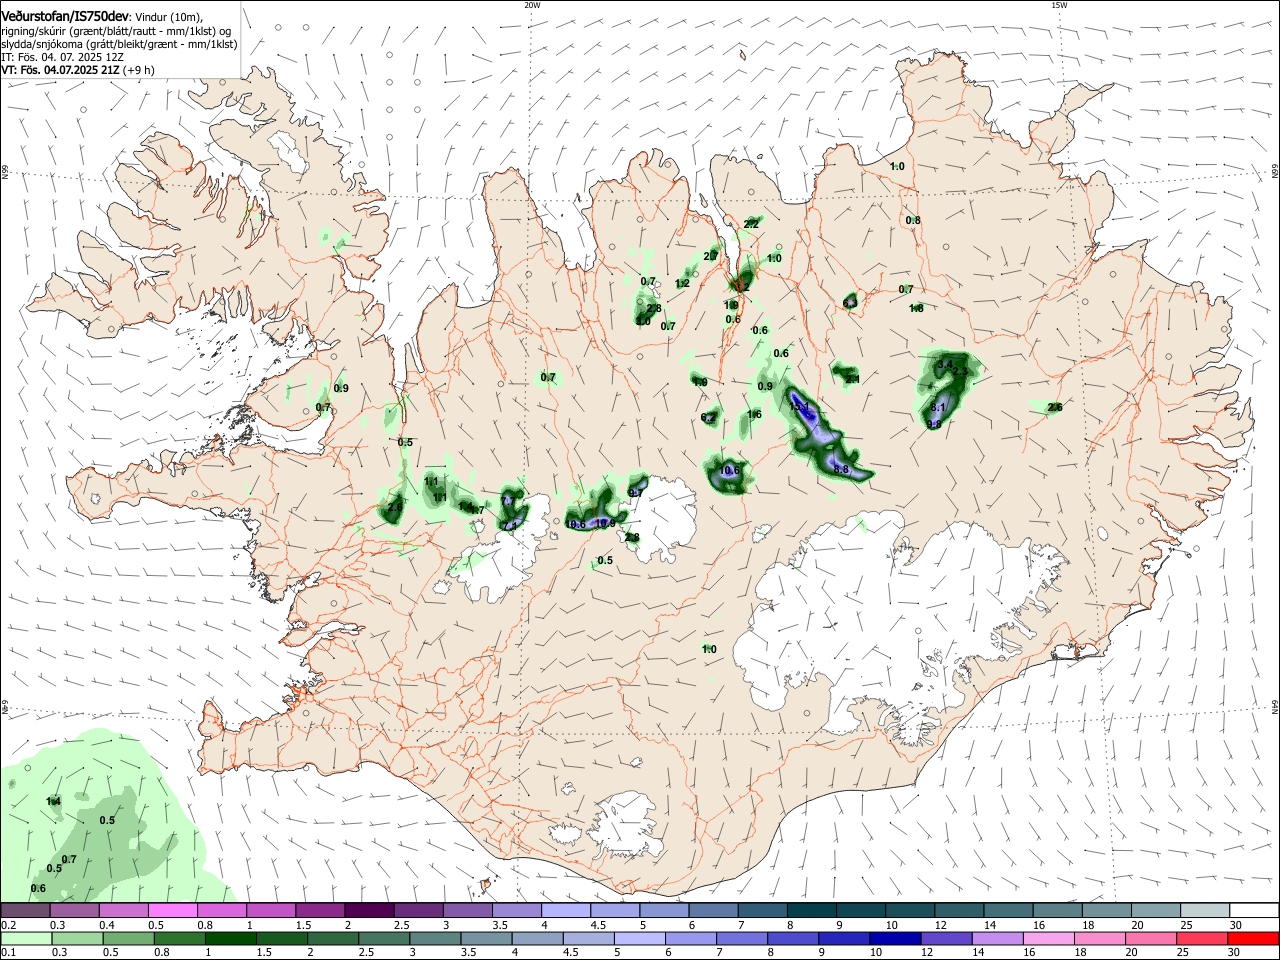Click the '3.4' precipitation value on the map
Image resolution: width=1280 pixels, height=960 pixels.
945,364
